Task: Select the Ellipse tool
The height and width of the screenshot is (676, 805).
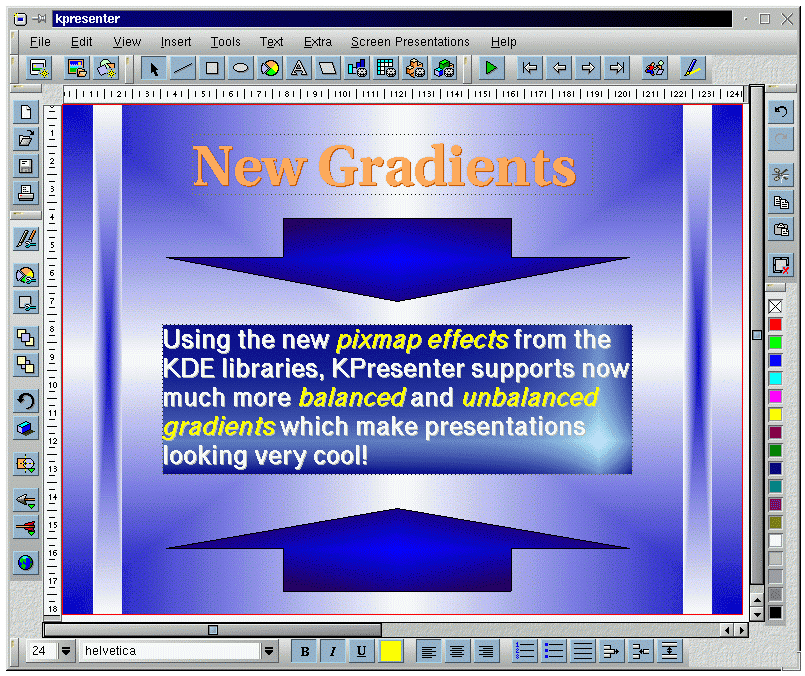Action: pos(240,68)
